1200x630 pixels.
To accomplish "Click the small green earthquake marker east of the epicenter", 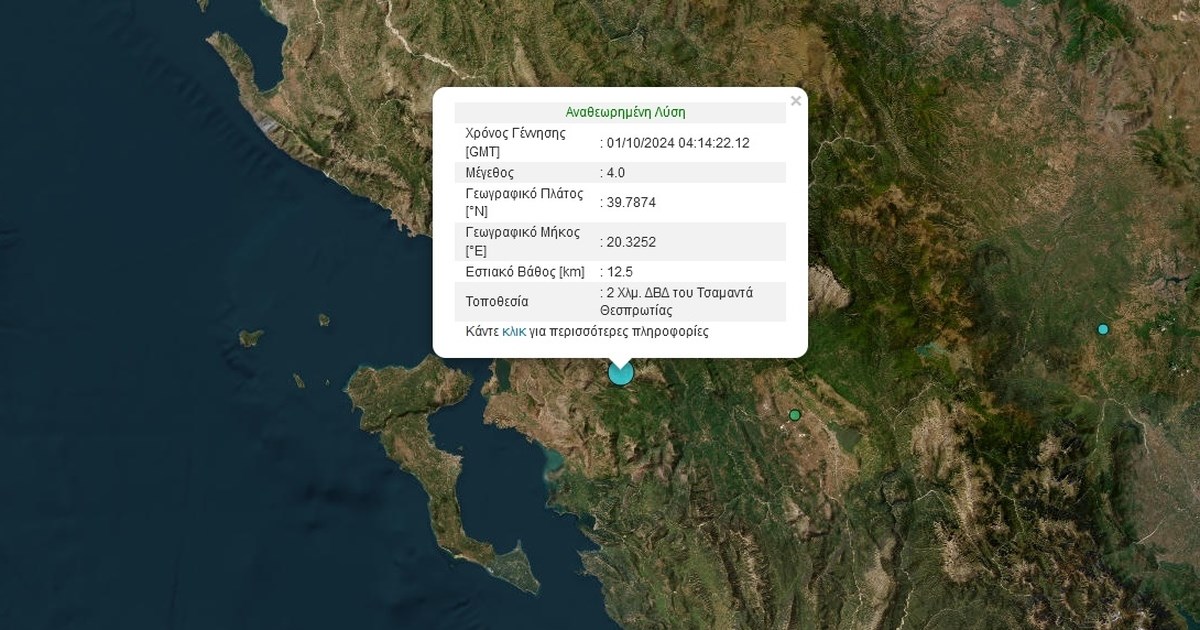I will click(x=795, y=415).
